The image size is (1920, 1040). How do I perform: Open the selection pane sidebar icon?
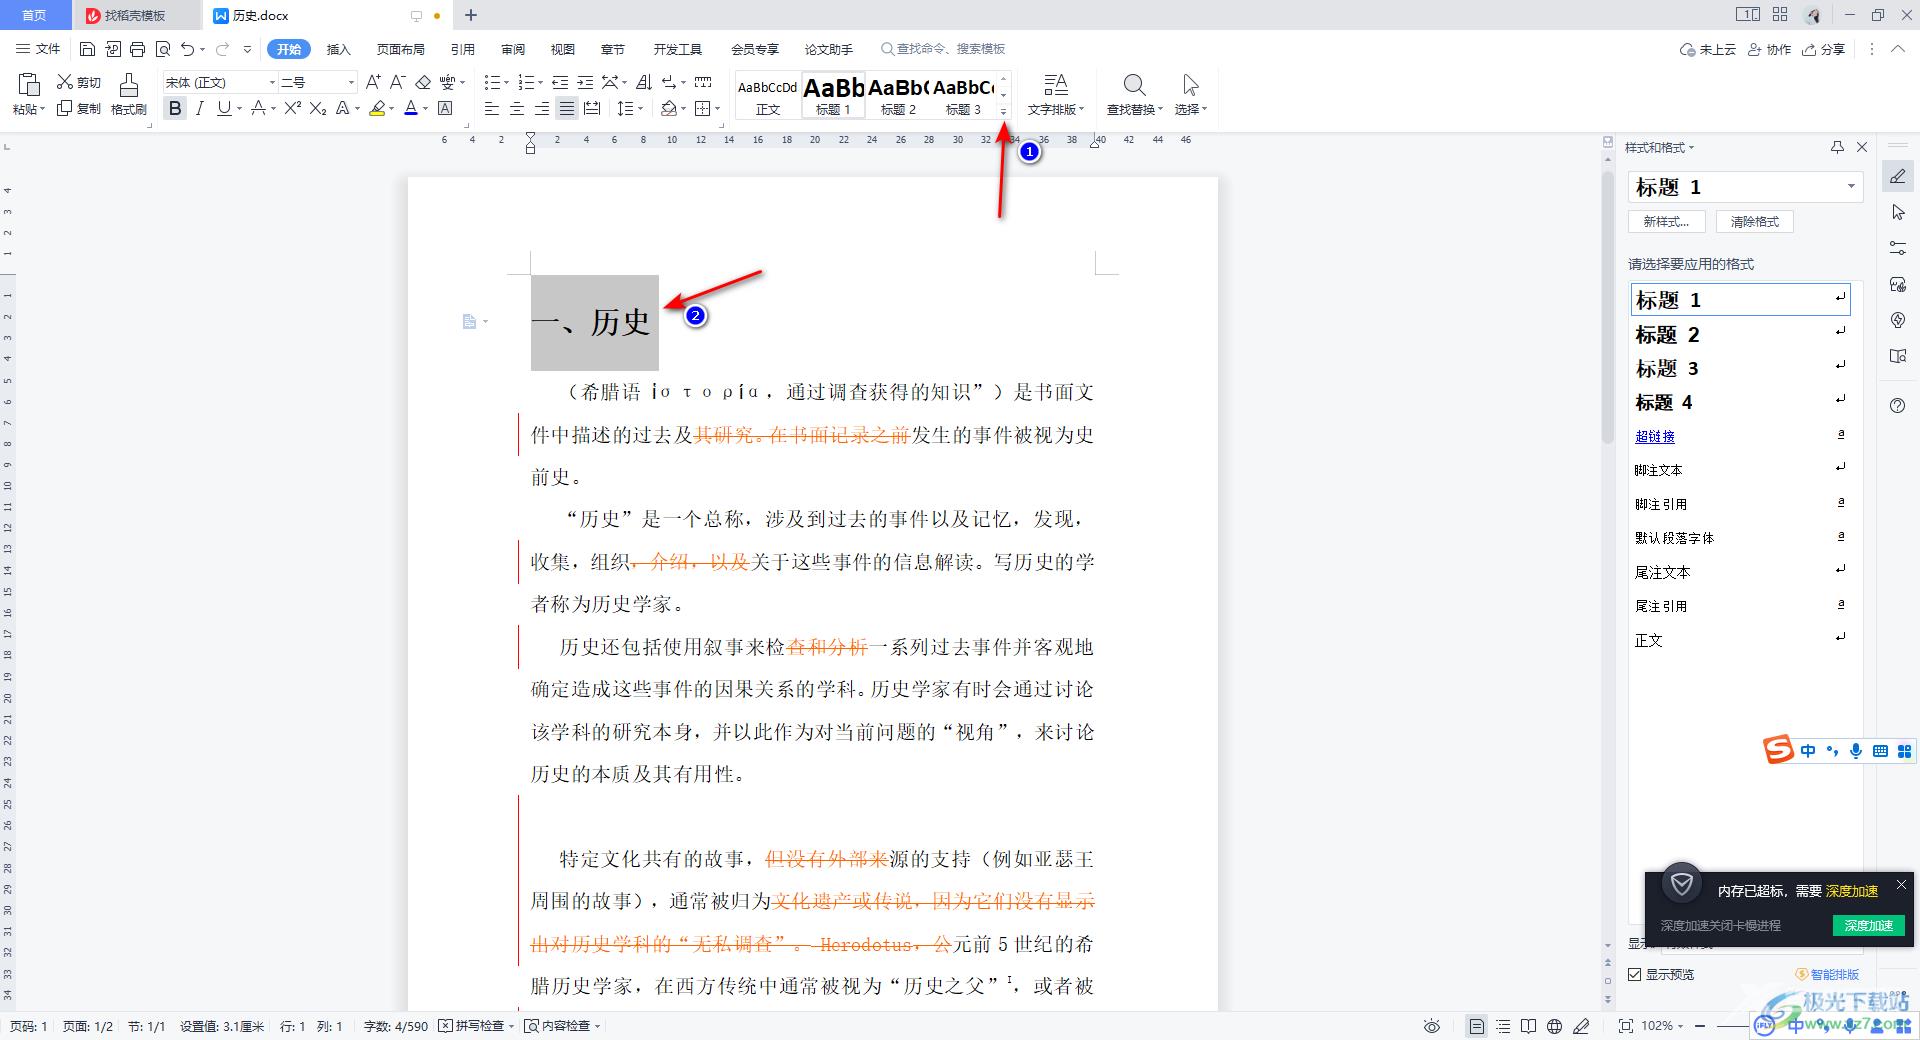coord(1898,212)
